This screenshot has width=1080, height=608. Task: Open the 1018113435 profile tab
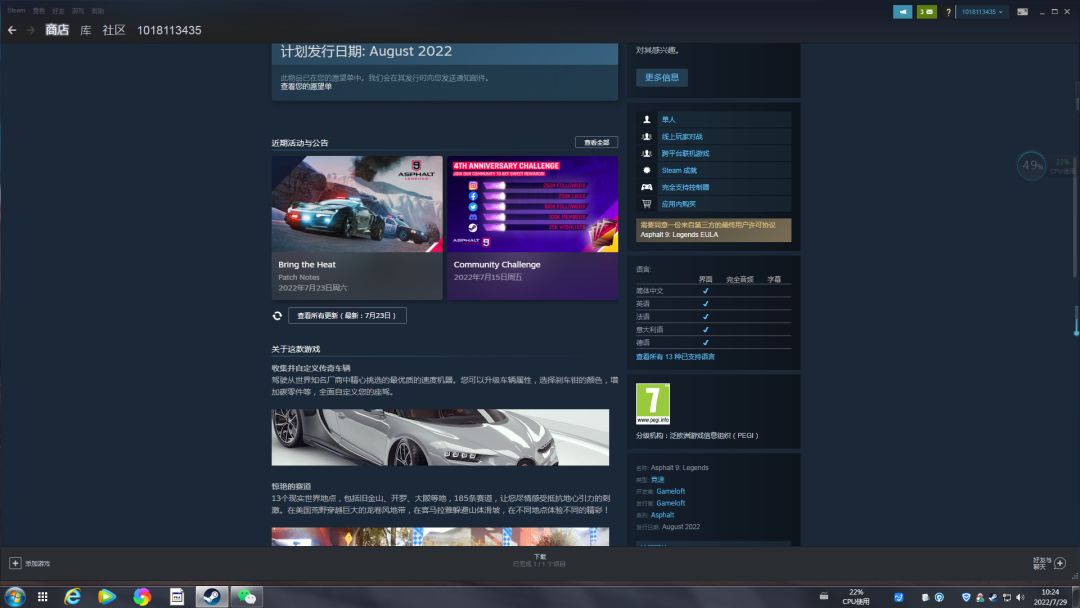[169, 30]
